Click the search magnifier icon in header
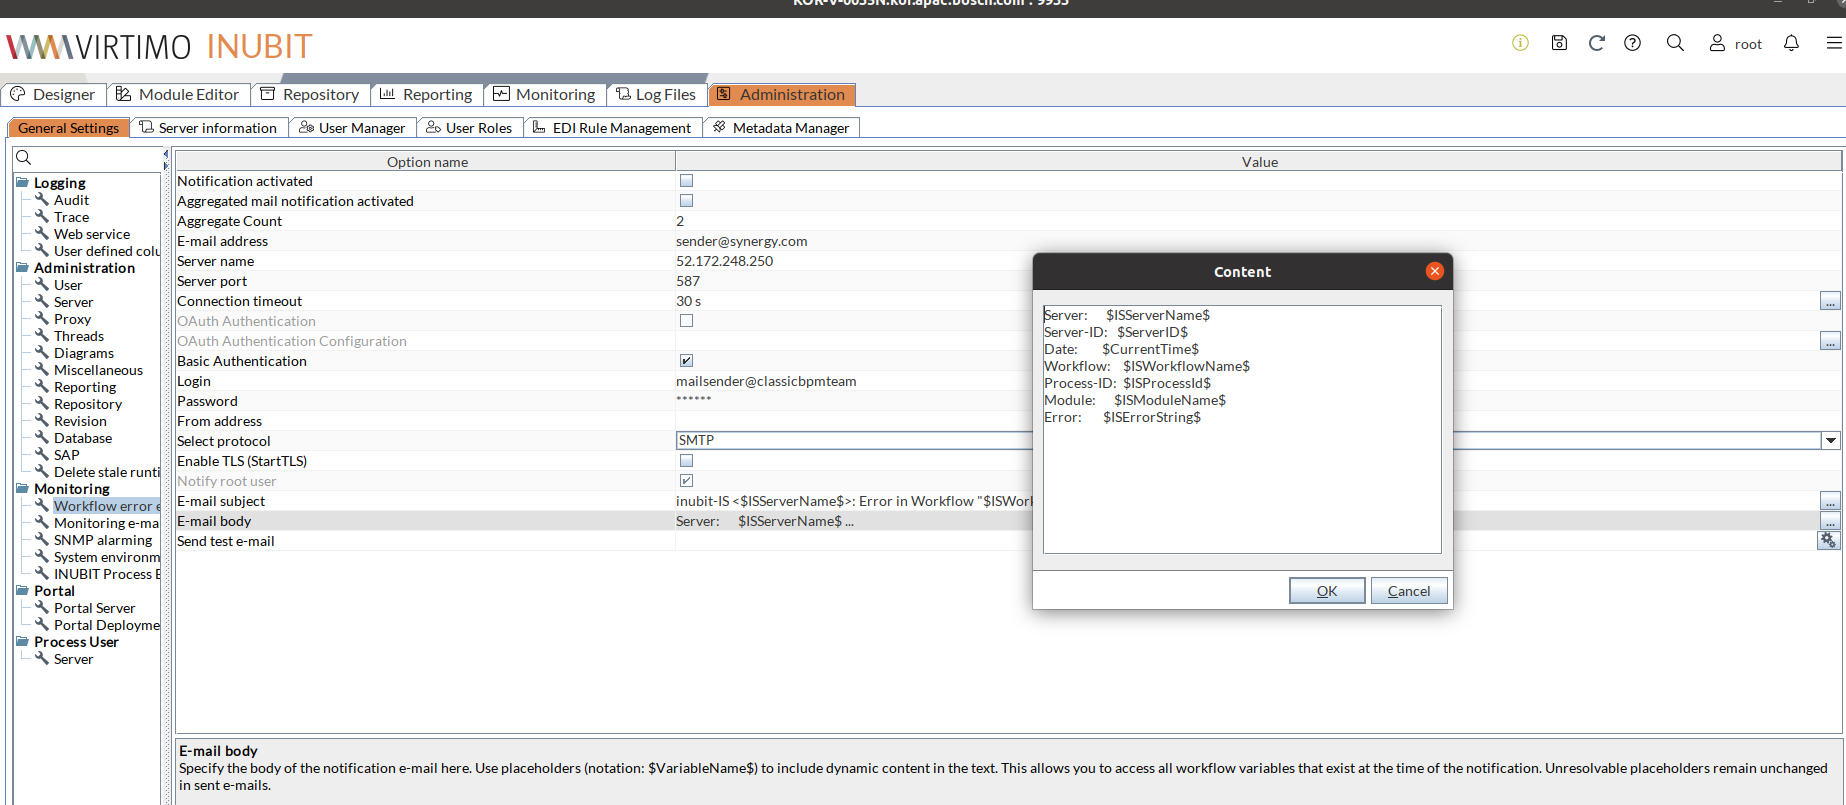Viewport: 1846px width, 805px height. [1675, 43]
